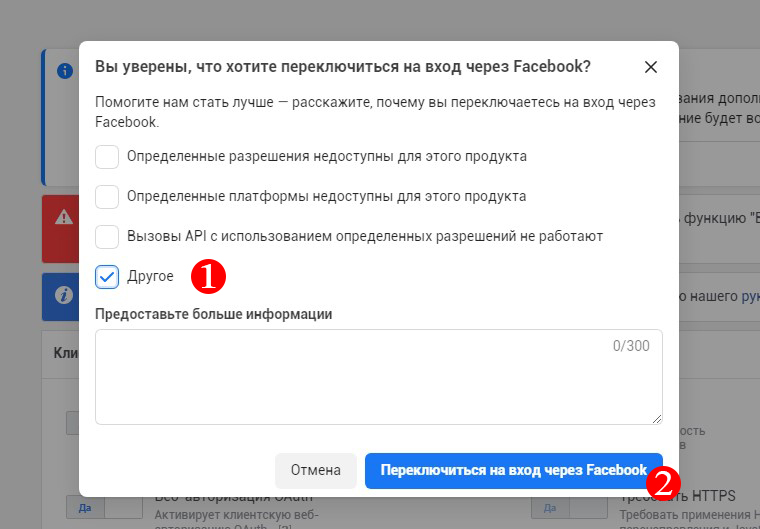760x529 pixels.
Task: Click the 'Отмена' button
Action: pyautogui.click(x=316, y=470)
